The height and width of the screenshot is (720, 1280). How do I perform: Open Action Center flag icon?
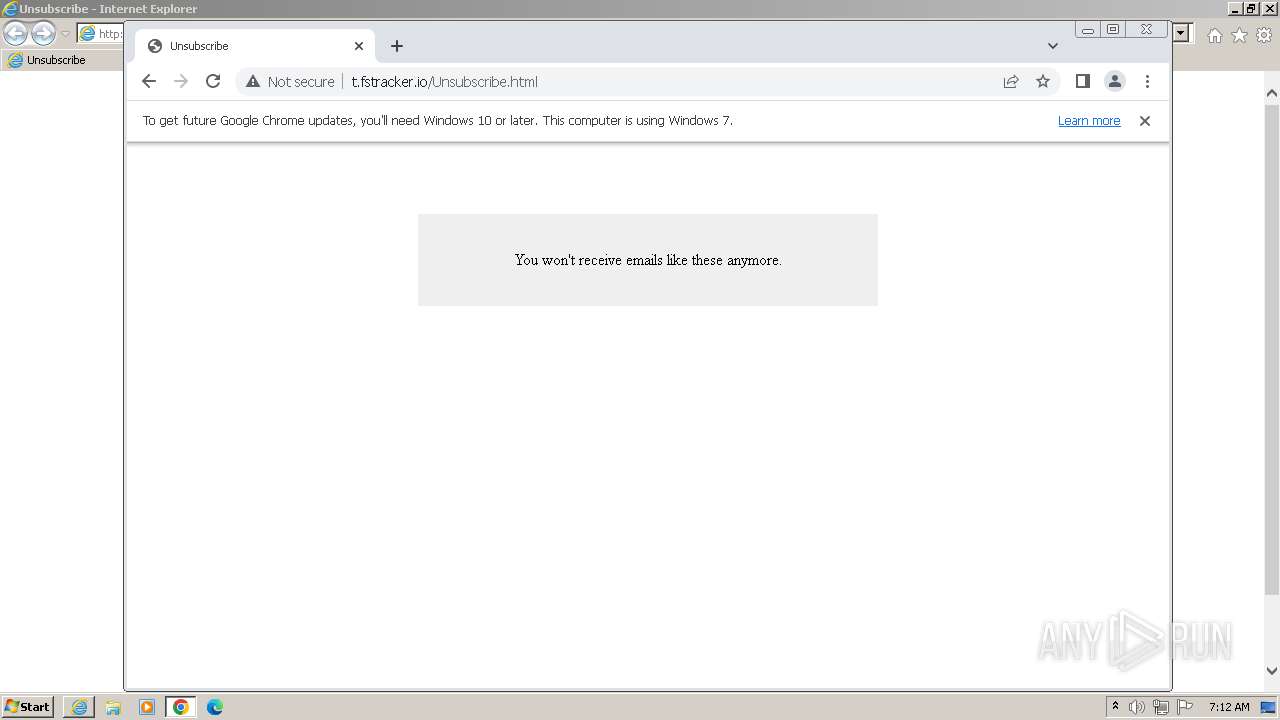[1186, 707]
